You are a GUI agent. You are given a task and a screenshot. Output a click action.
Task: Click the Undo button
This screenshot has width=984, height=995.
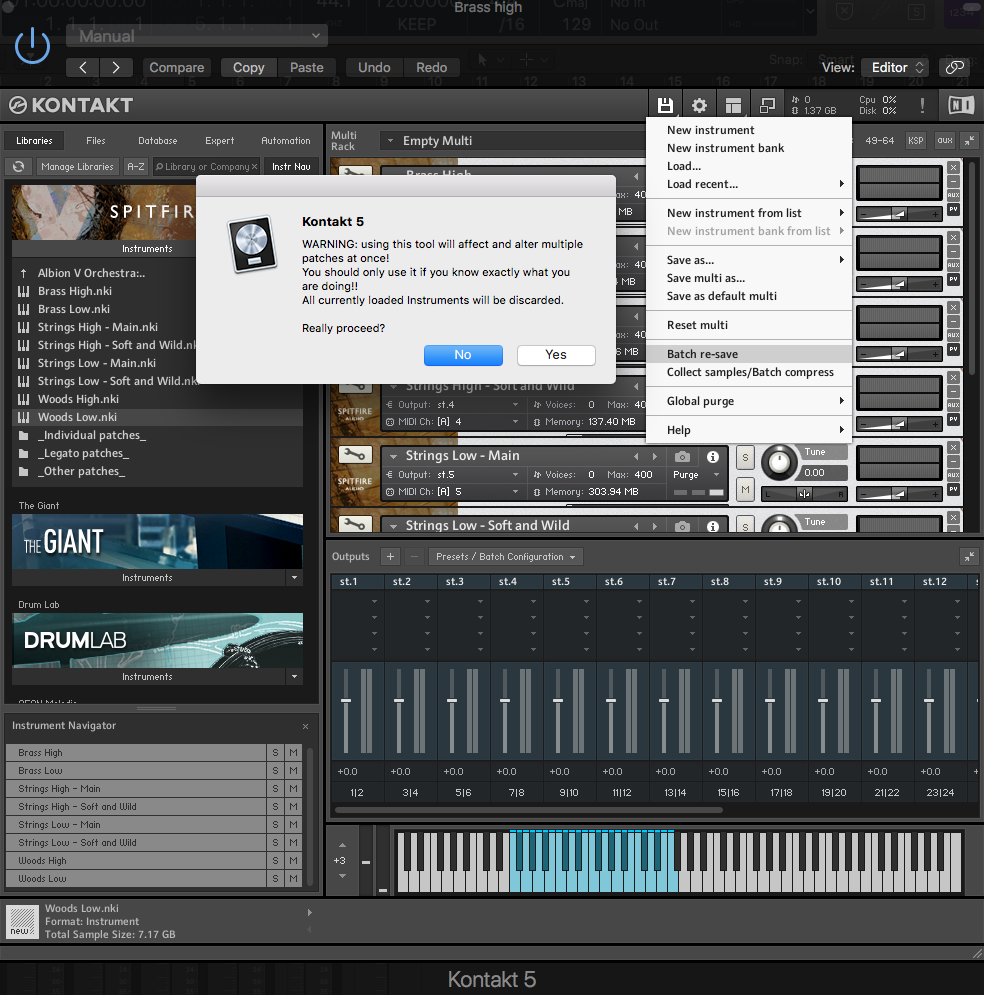(x=374, y=67)
